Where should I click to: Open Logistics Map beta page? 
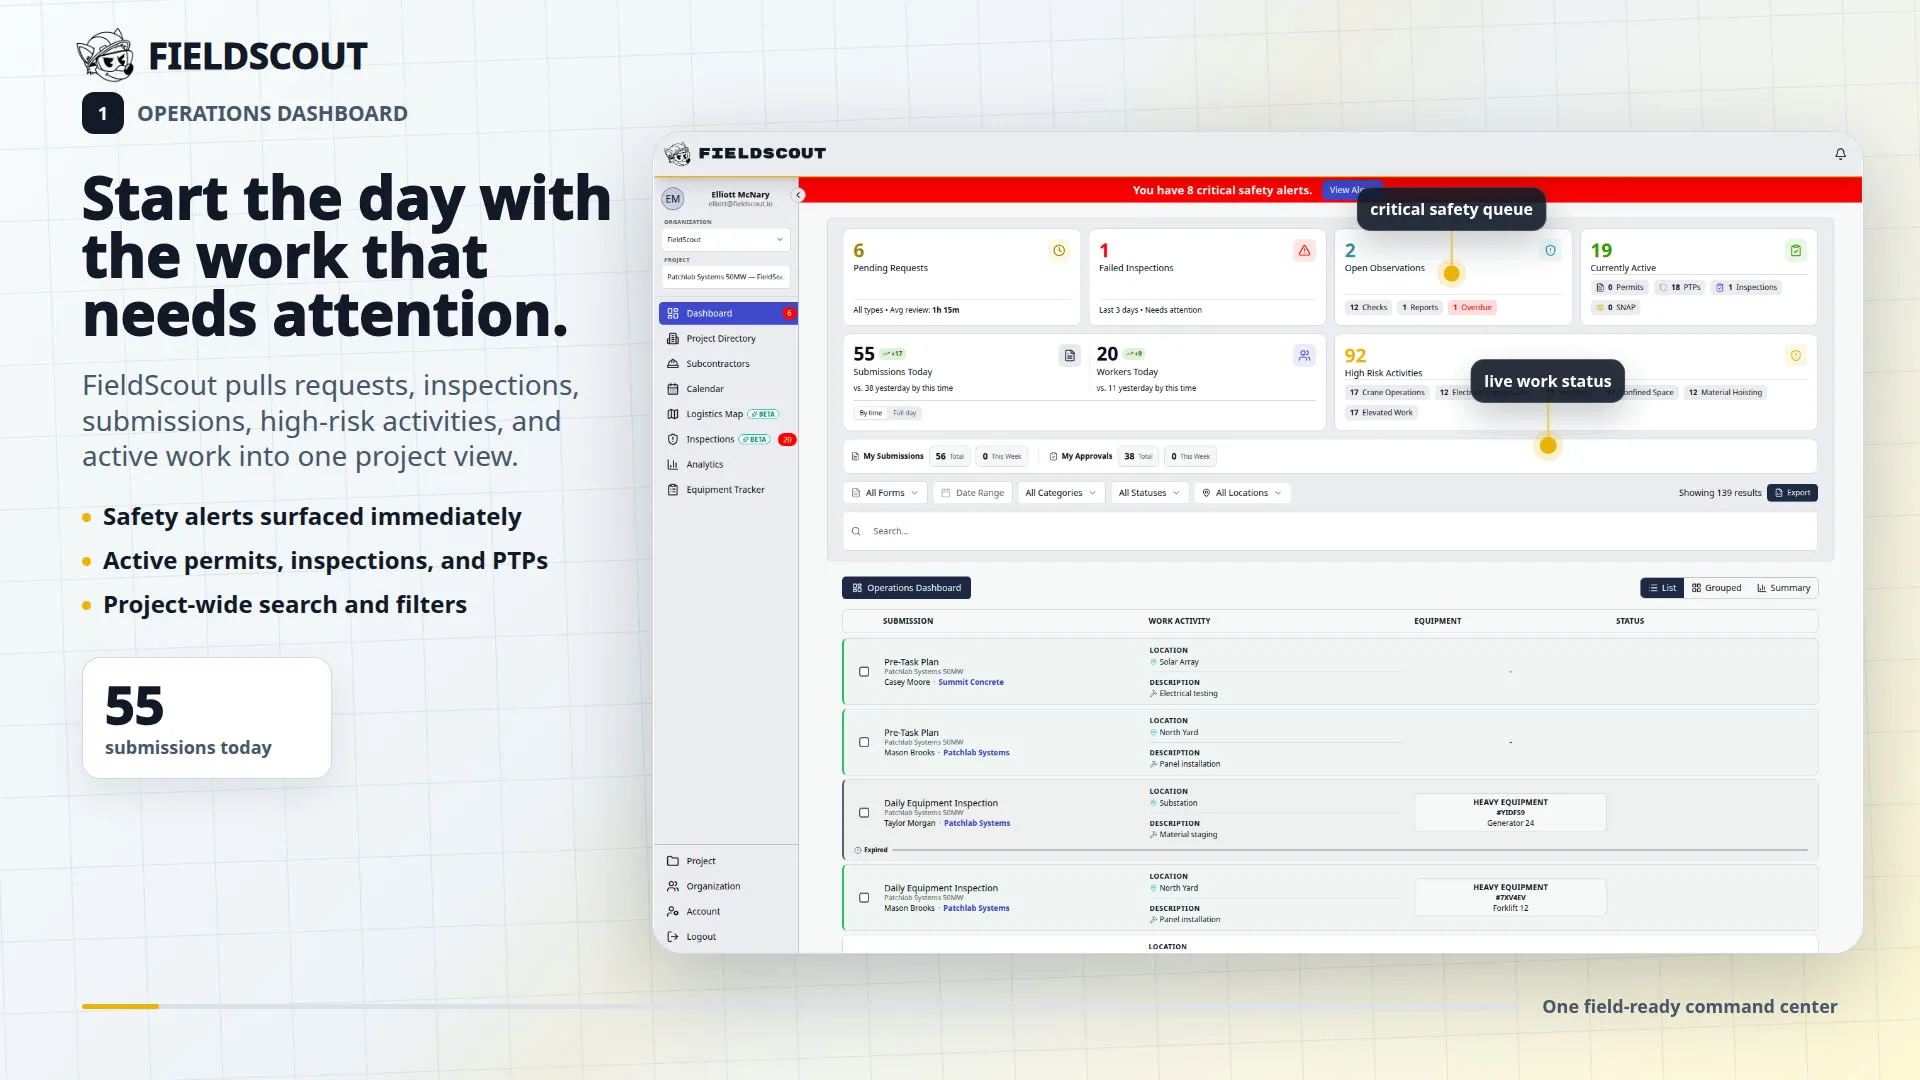(x=728, y=414)
